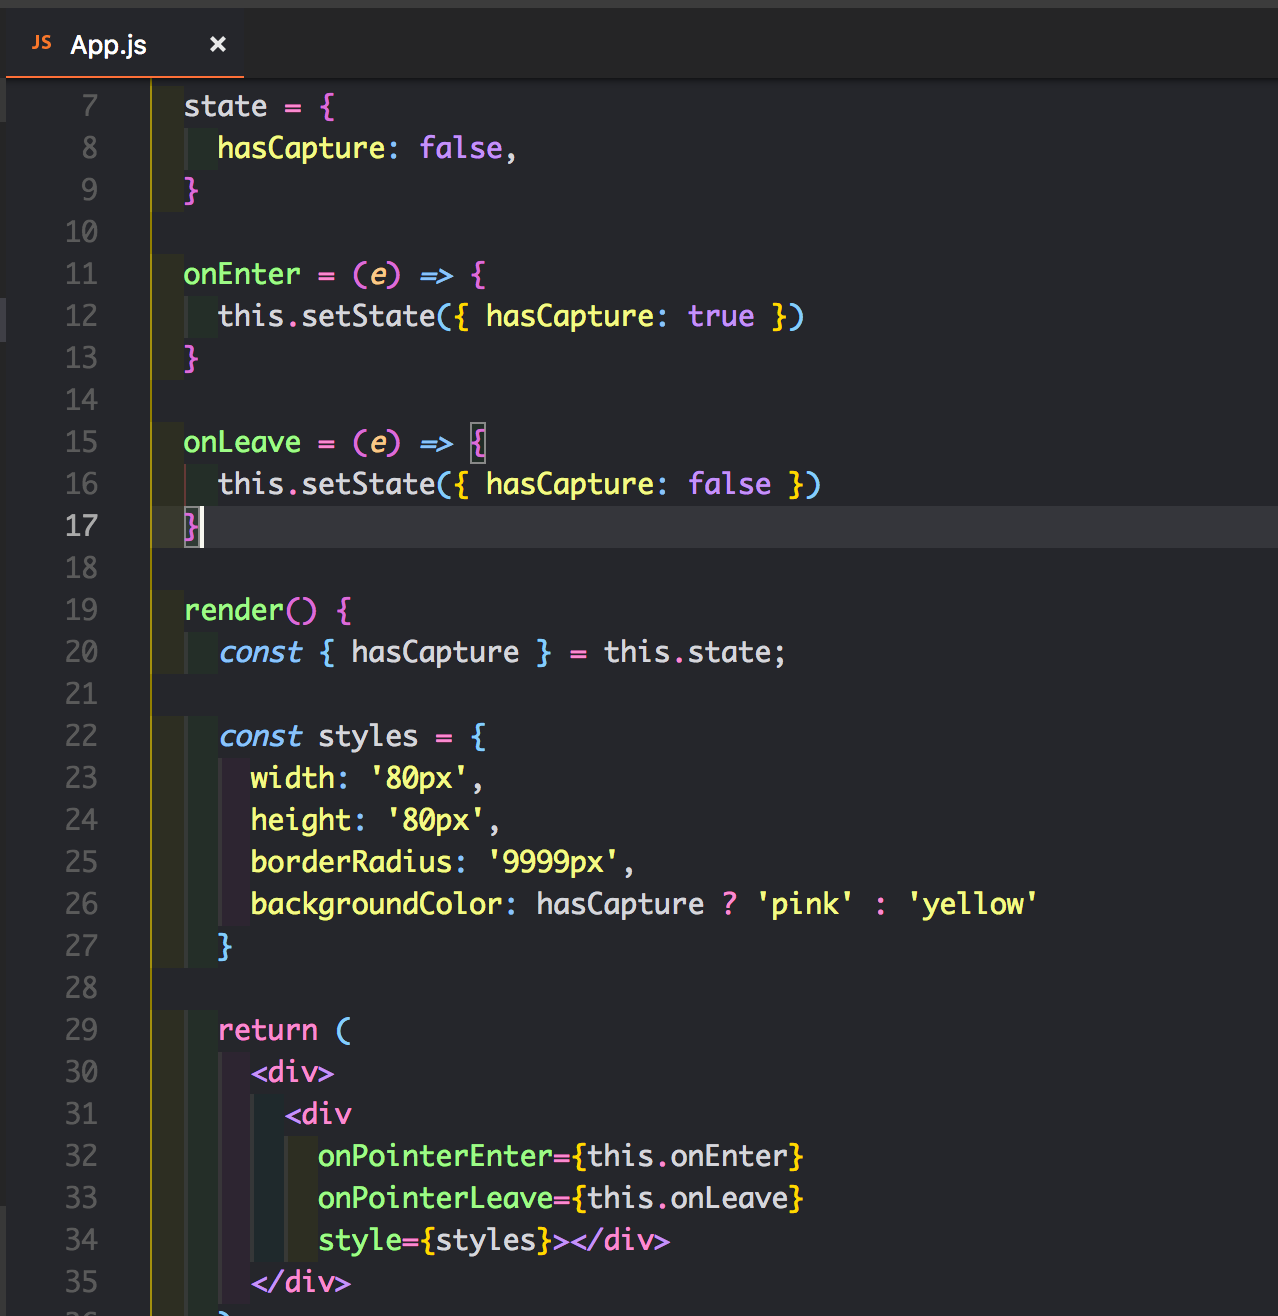Click line number 17 in gutter

click(82, 526)
